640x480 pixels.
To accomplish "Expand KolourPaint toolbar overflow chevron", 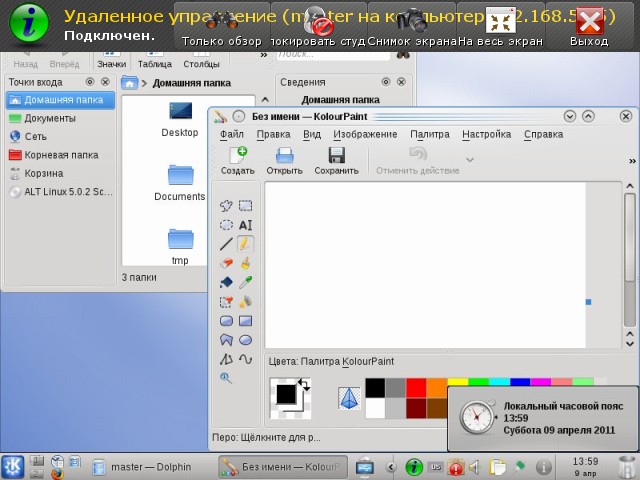I will point(632,161).
